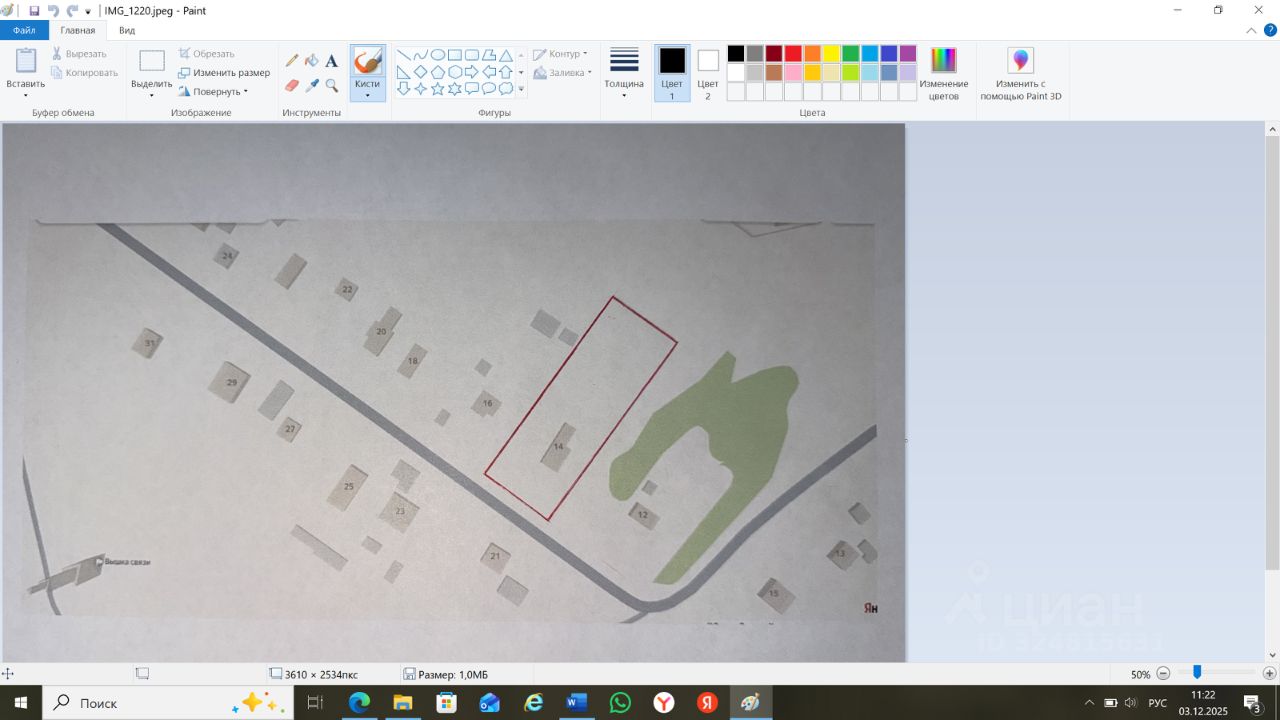Choose the Right arrow shape

point(472,72)
